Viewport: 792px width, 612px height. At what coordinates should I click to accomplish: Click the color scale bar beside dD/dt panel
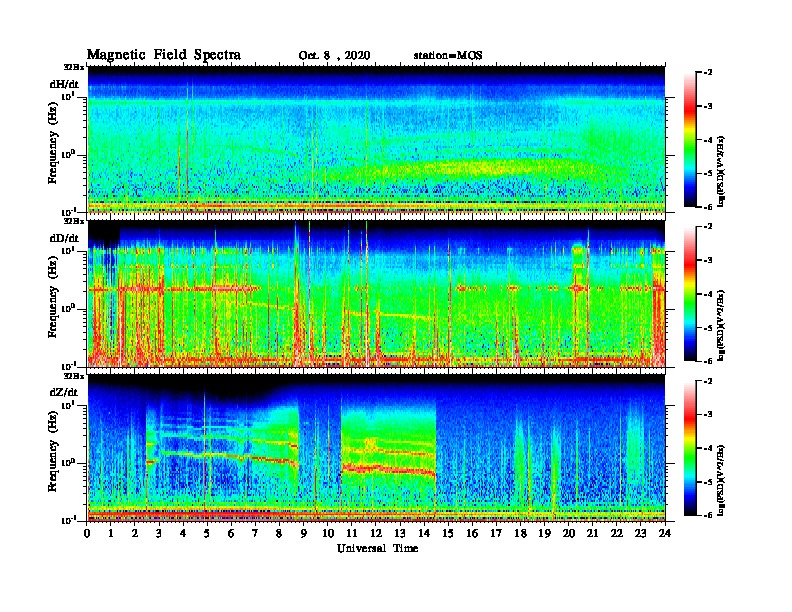coord(690,294)
